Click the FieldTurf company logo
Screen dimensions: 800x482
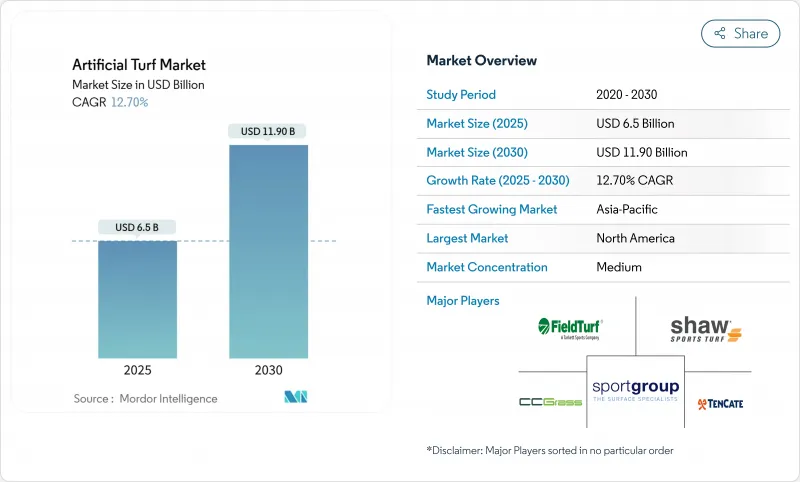[570, 327]
